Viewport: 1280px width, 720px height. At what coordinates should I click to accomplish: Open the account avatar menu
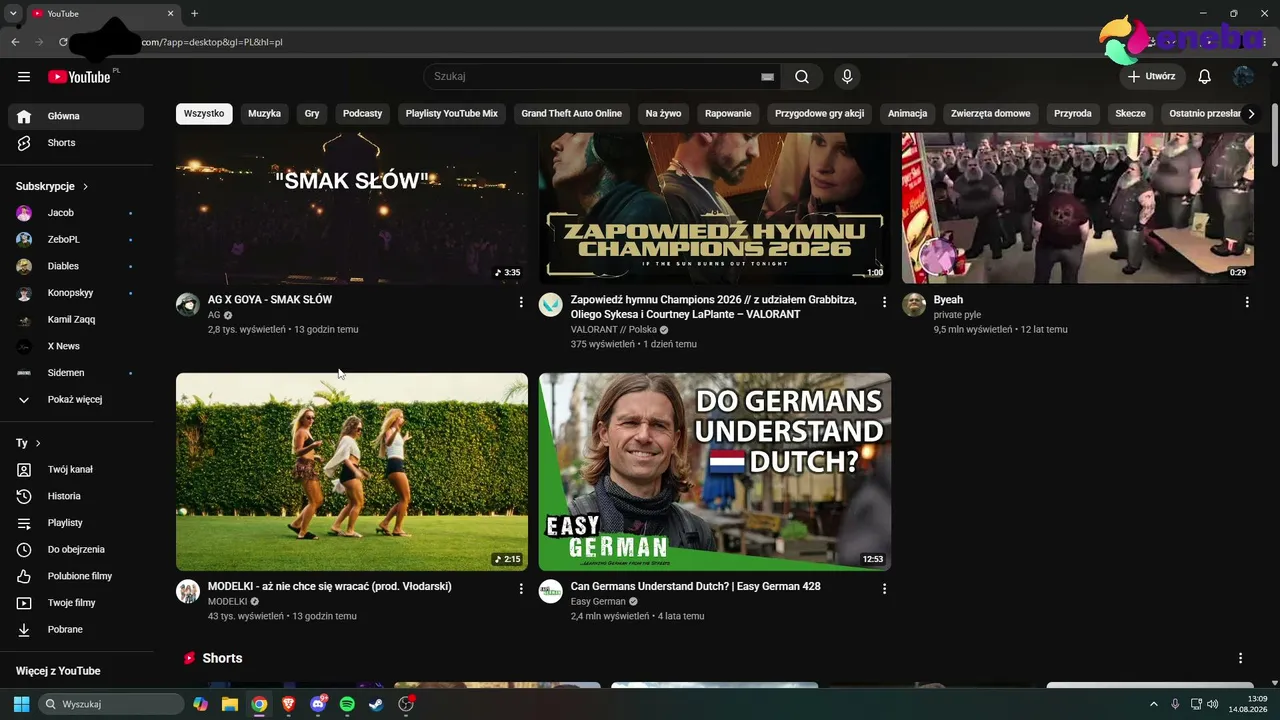1244,77
